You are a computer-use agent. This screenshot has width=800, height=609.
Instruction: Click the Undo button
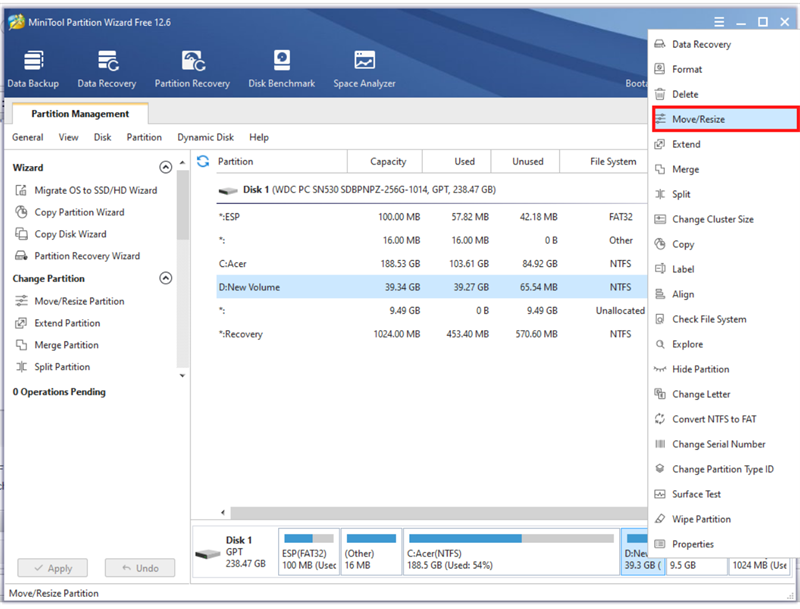click(140, 568)
